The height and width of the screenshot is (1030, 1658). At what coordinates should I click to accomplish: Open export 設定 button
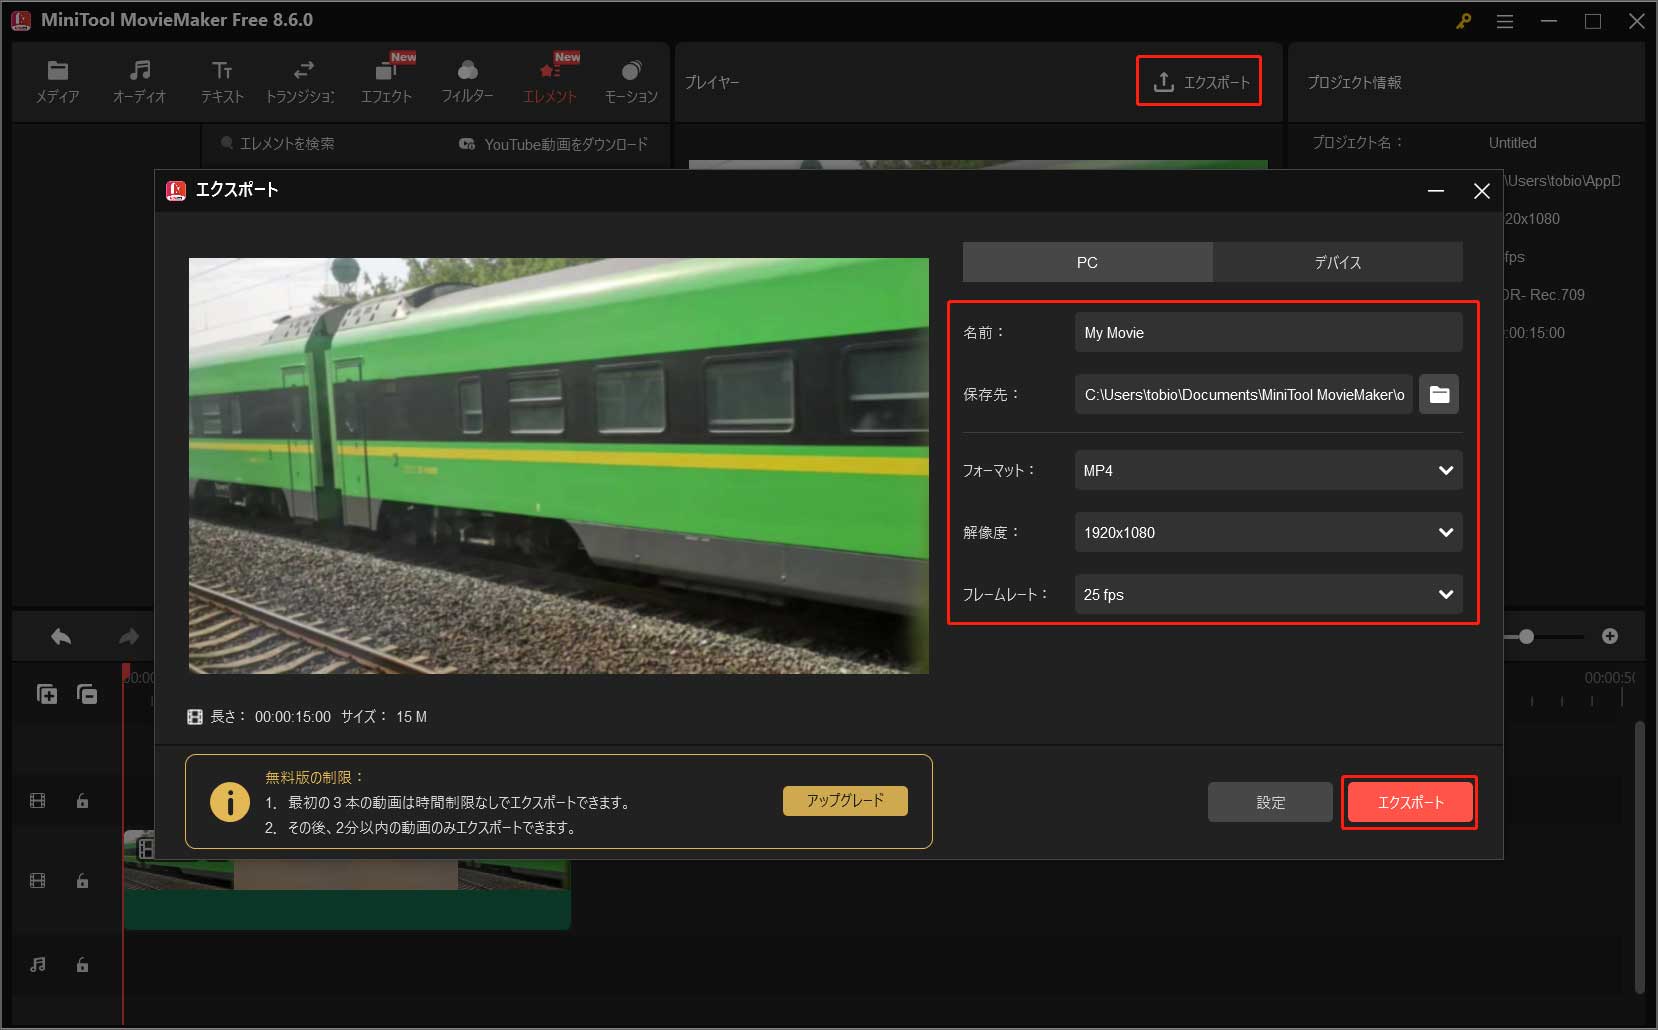click(1270, 802)
